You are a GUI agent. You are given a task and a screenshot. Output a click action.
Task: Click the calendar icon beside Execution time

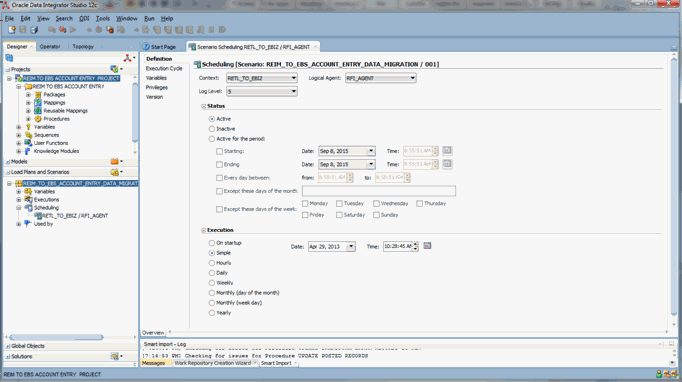tap(427, 246)
